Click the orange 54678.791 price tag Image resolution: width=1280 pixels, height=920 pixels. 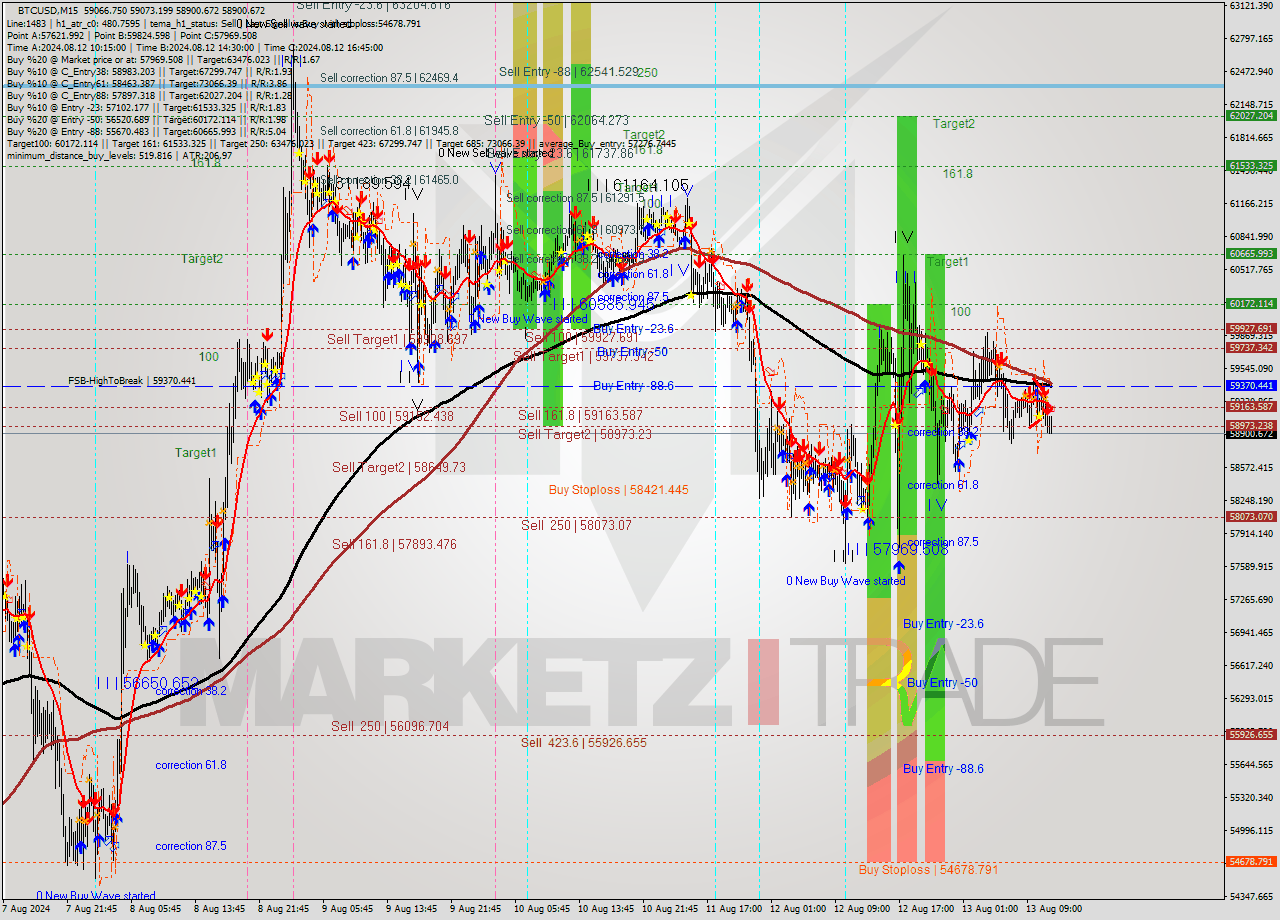(x=1251, y=862)
